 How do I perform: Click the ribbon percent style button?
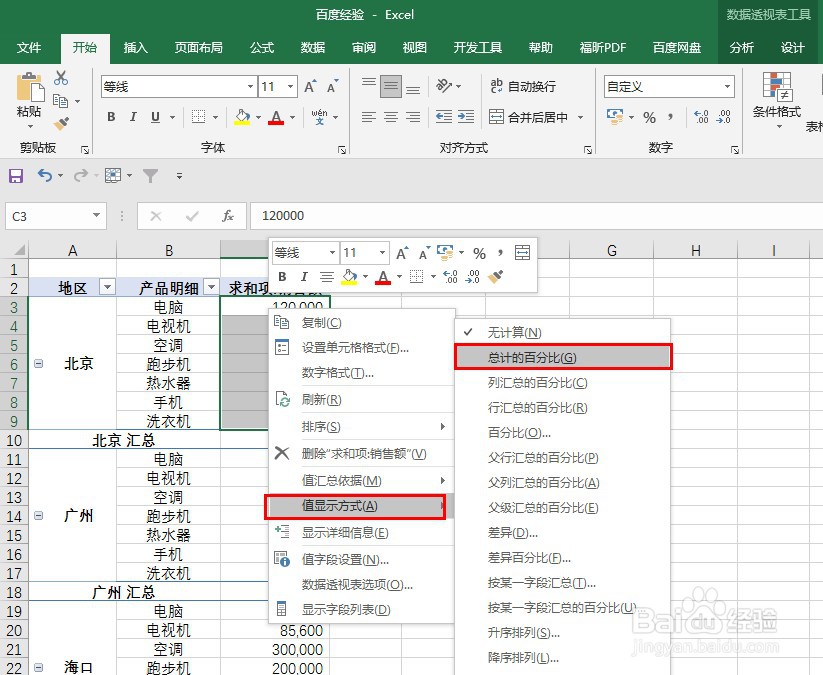click(x=649, y=117)
